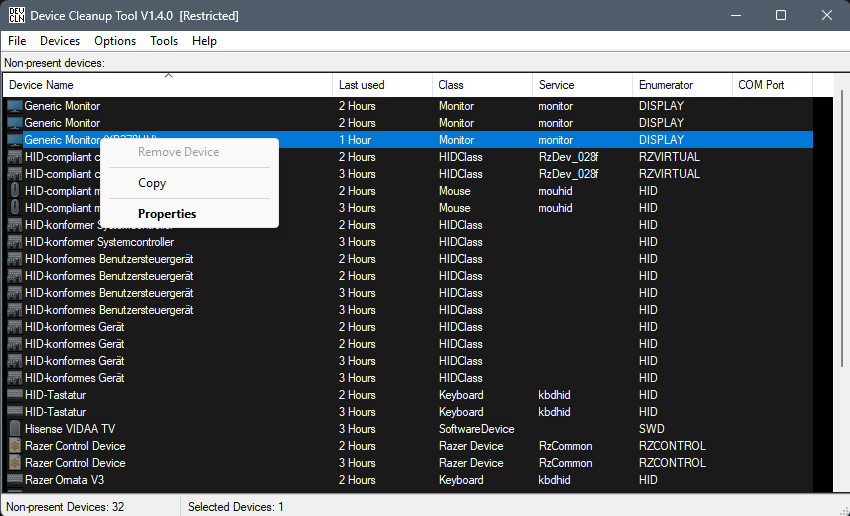Click the keyboard icon of the 3 Hours HID-Tastatur
This screenshot has width=850, height=516.
[15, 412]
